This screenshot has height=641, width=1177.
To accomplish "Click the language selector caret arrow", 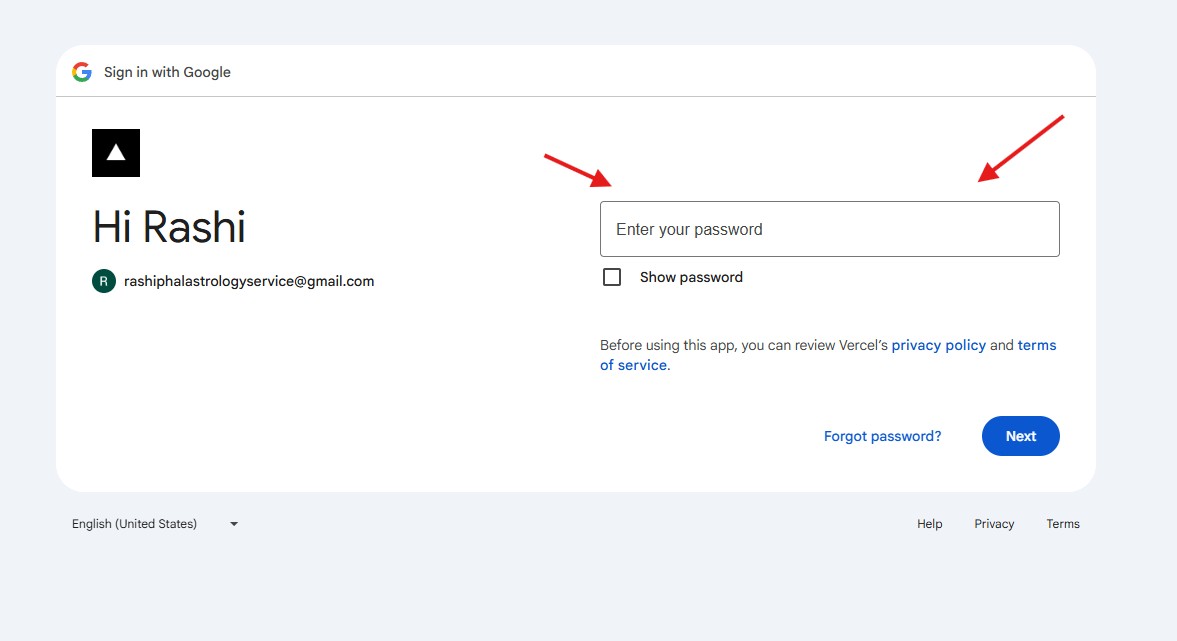I will click(234, 524).
